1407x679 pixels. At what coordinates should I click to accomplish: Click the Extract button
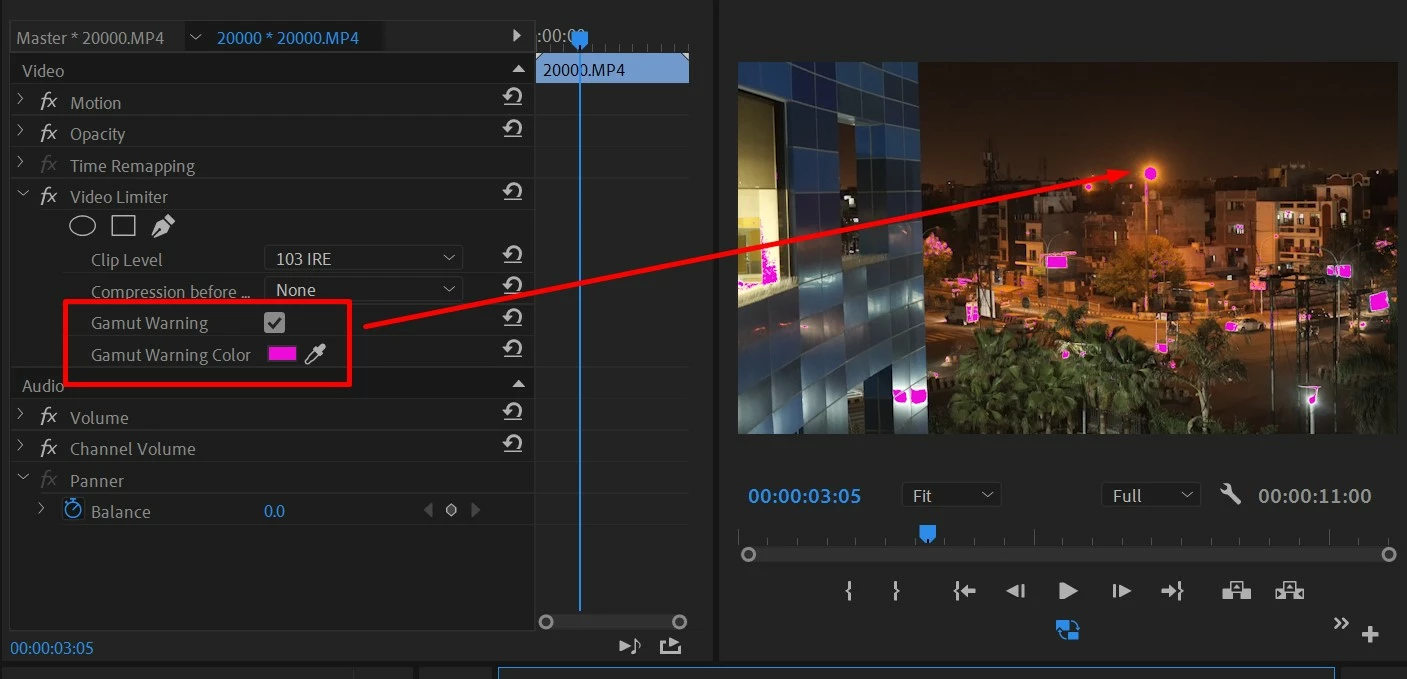tap(1290, 591)
